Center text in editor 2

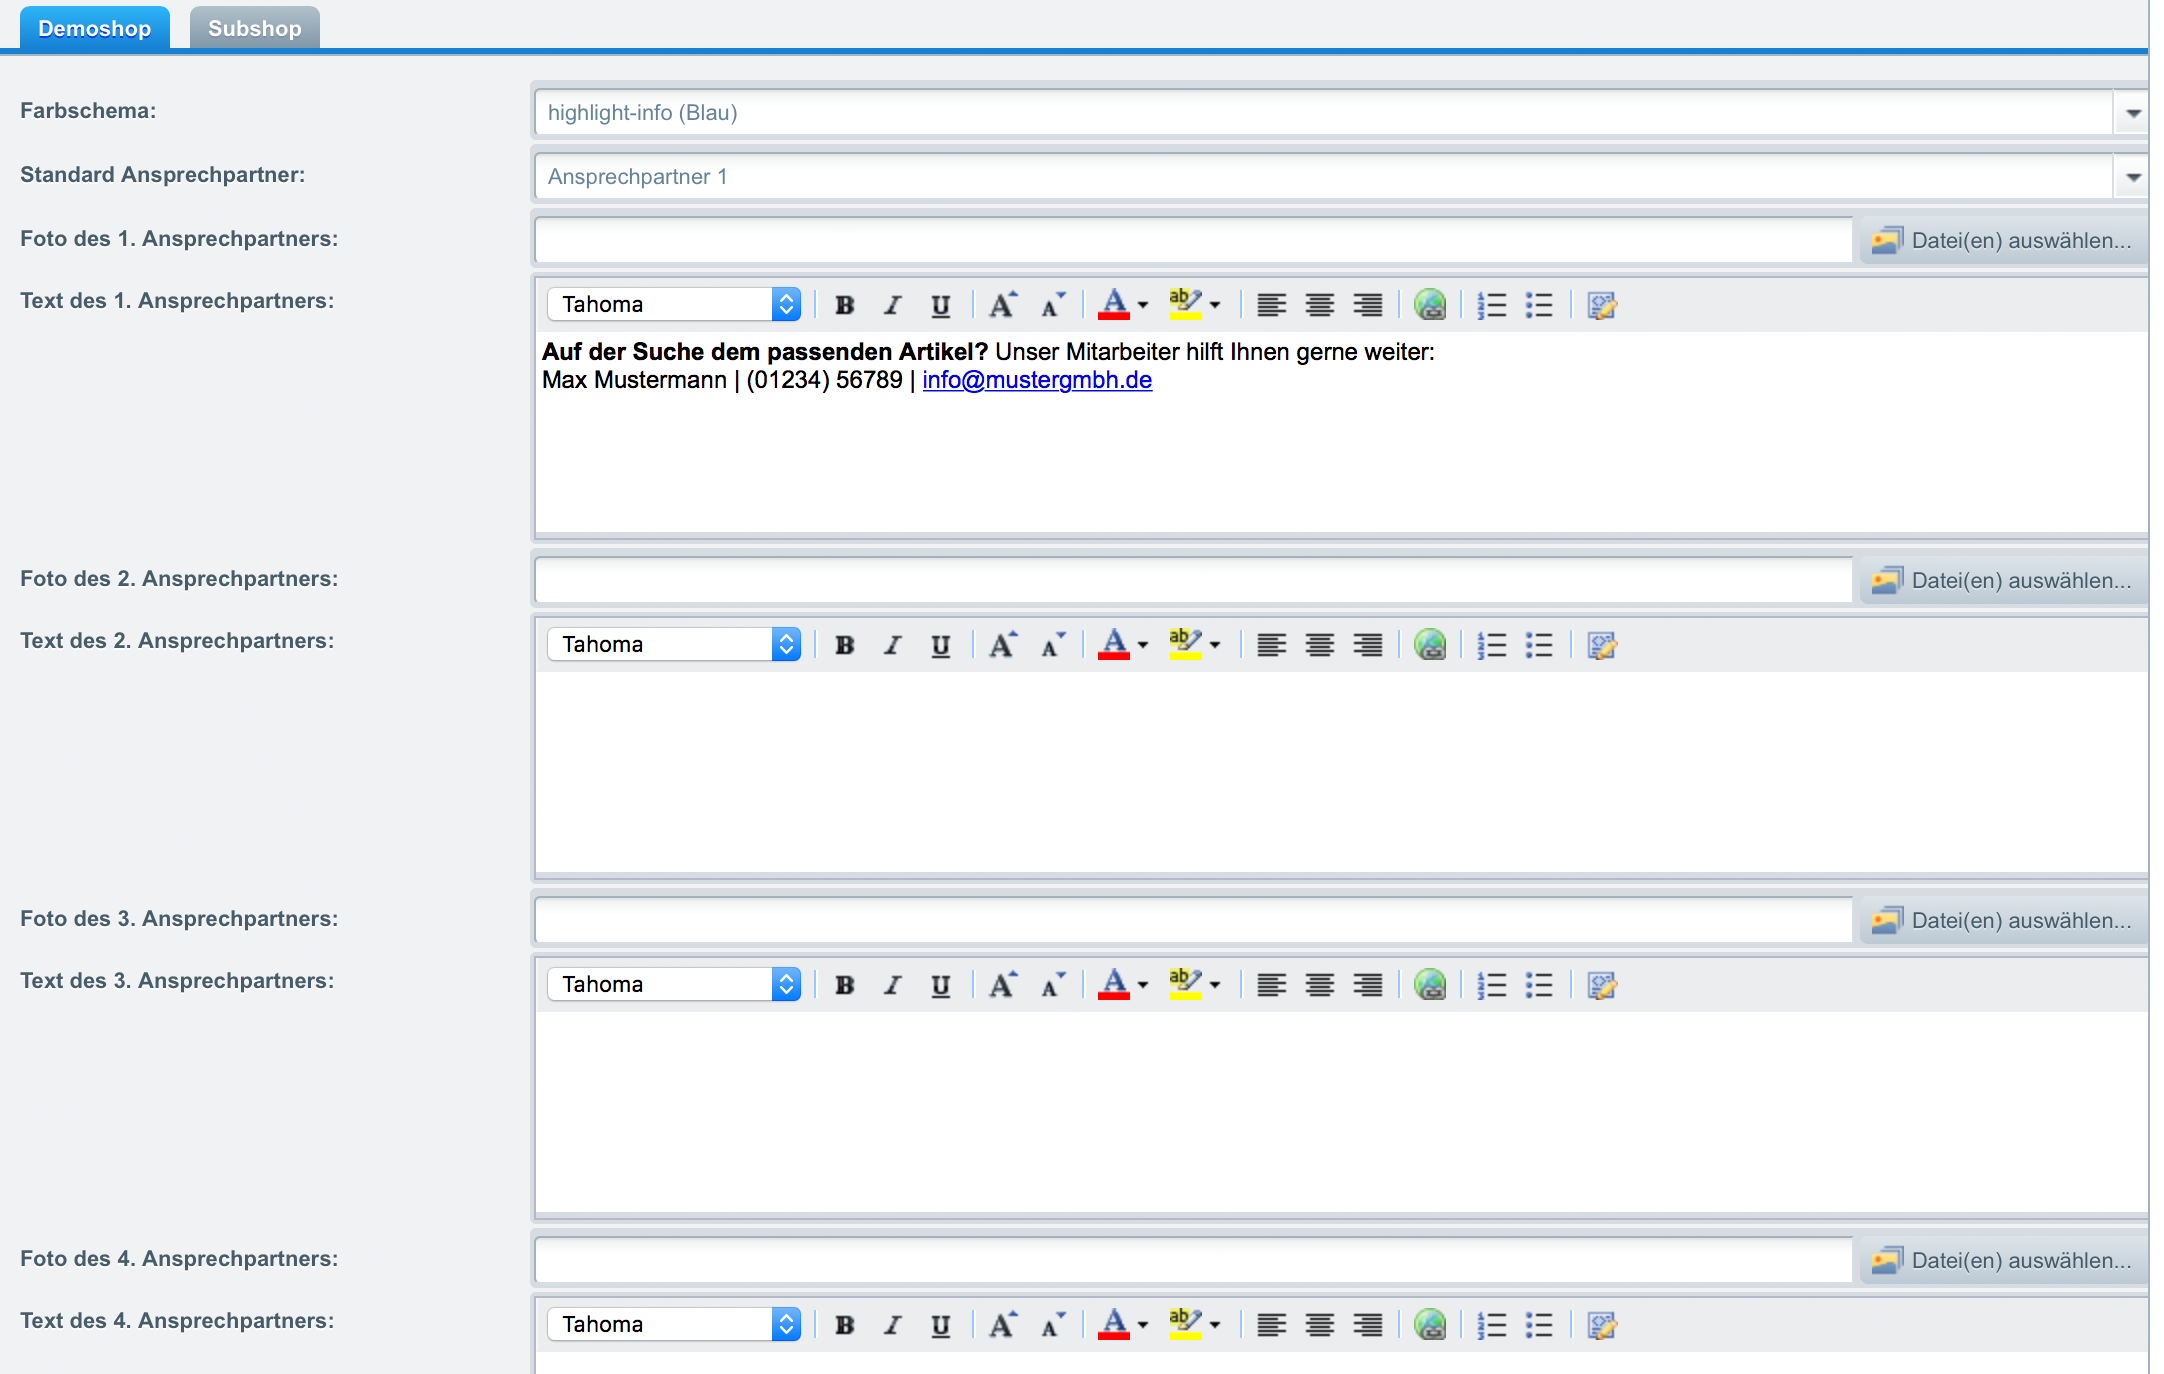pos(1320,645)
